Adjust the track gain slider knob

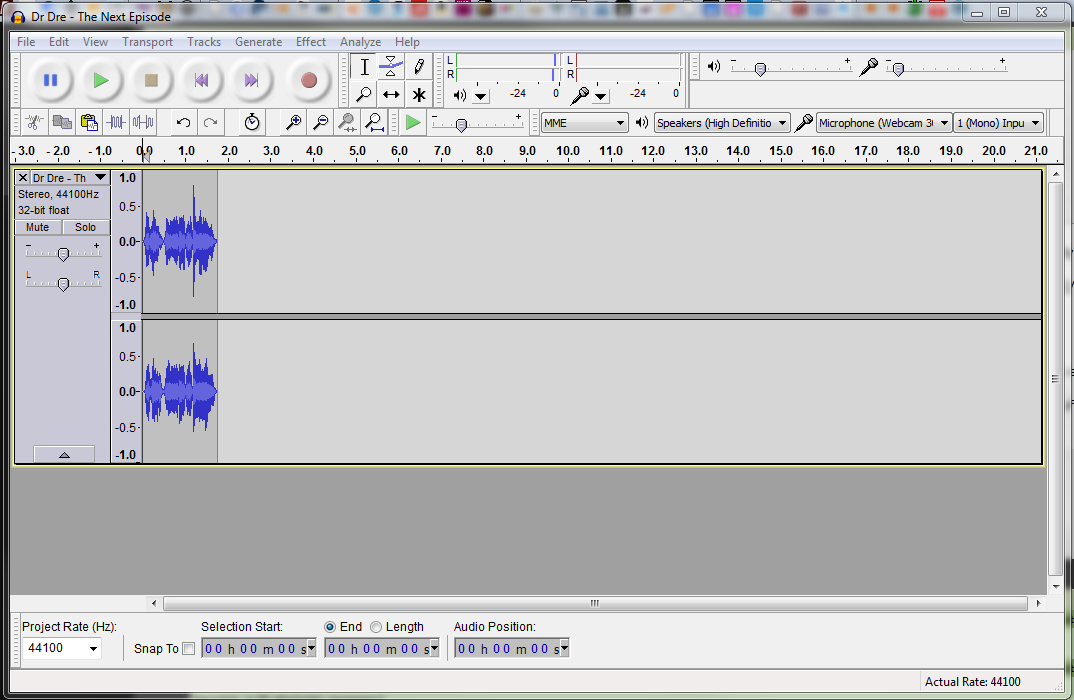click(x=63, y=255)
